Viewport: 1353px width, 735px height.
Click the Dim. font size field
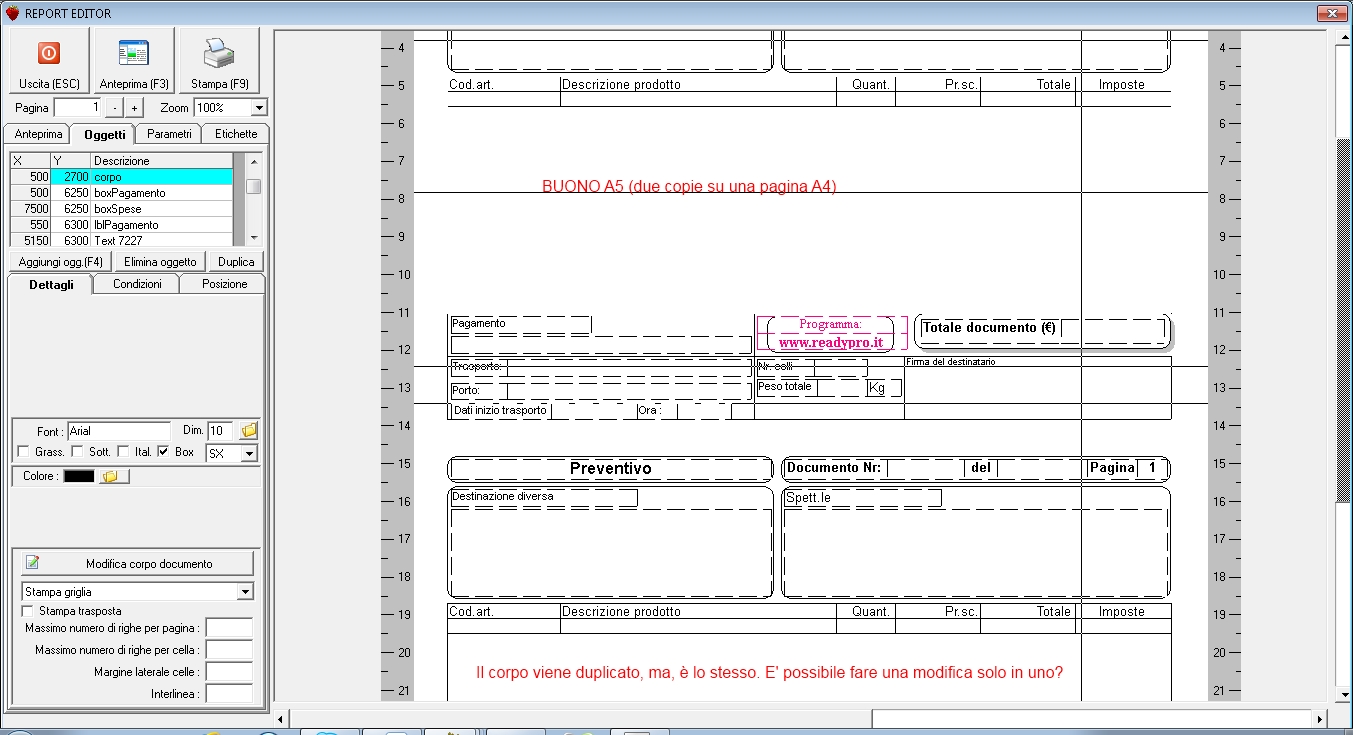pyautogui.click(x=221, y=431)
